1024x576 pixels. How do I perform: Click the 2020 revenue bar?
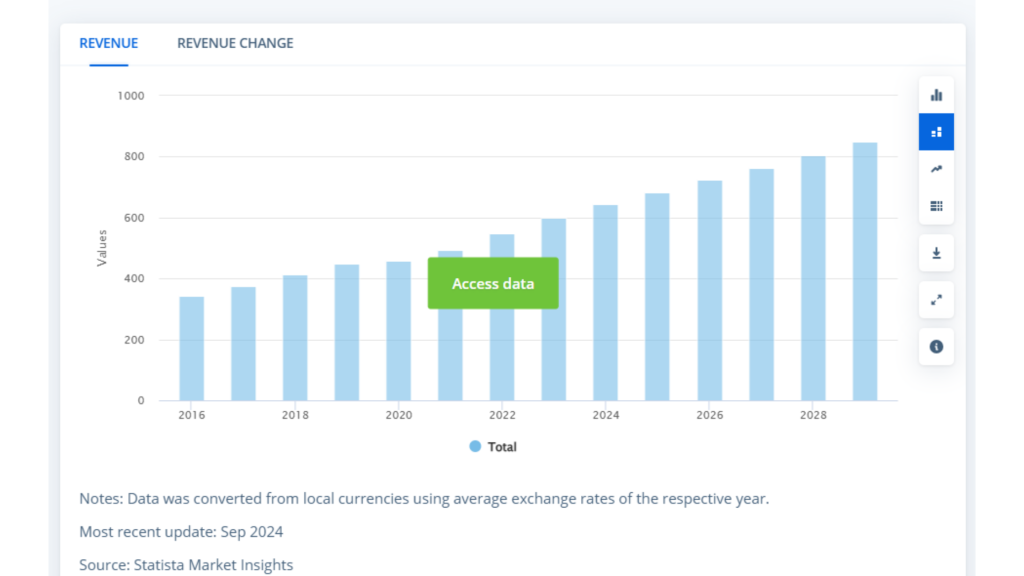398,331
